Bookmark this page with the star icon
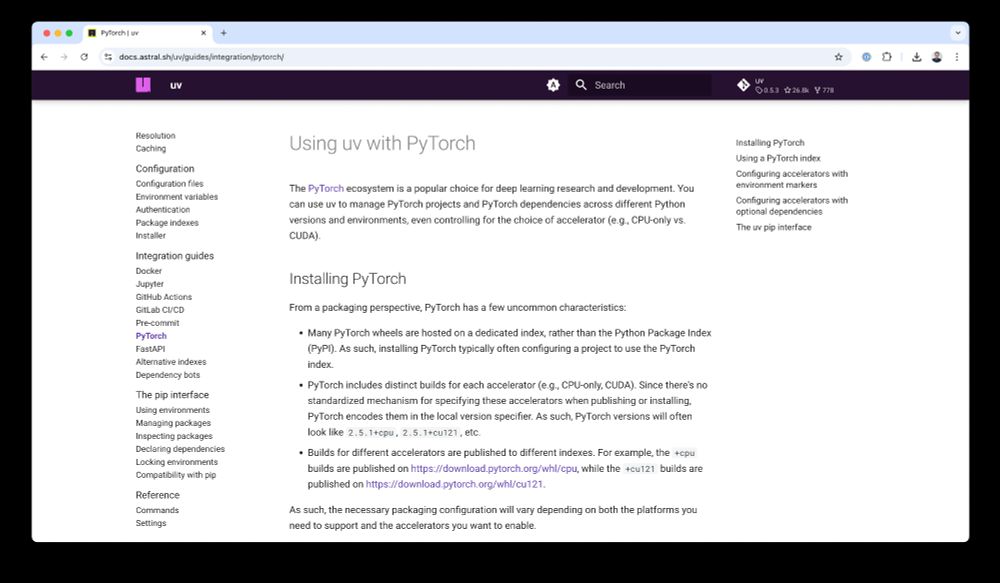Screen dimensions: 1000x583 tap(838, 57)
